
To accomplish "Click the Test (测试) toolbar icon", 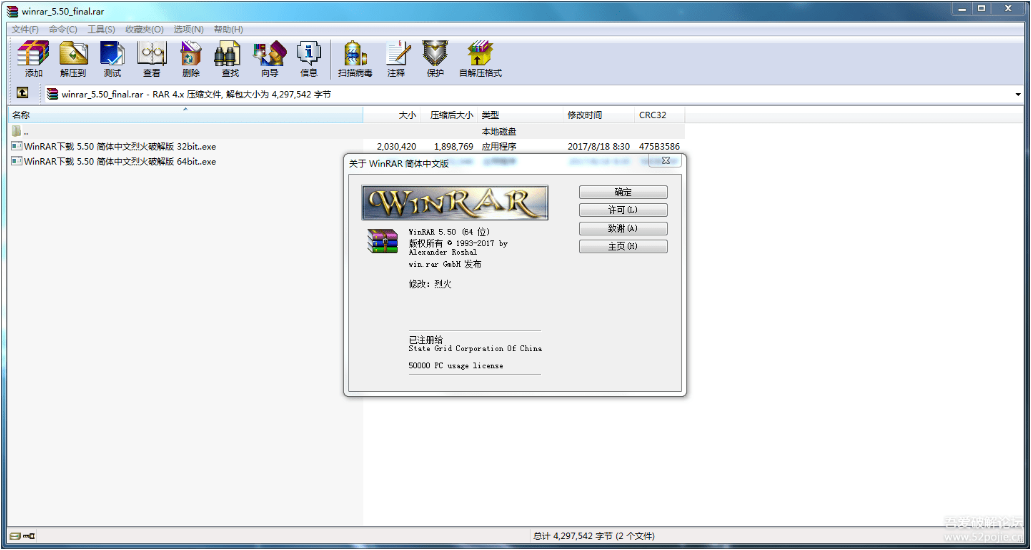I will 112,59.
